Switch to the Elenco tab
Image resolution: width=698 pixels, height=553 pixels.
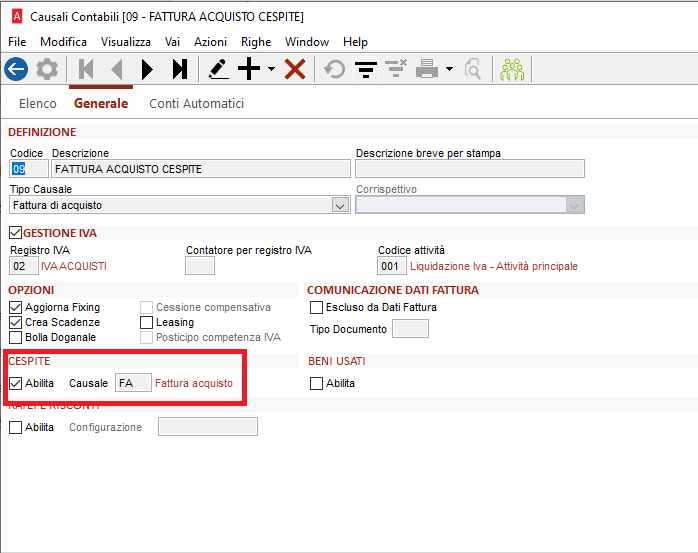38,103
